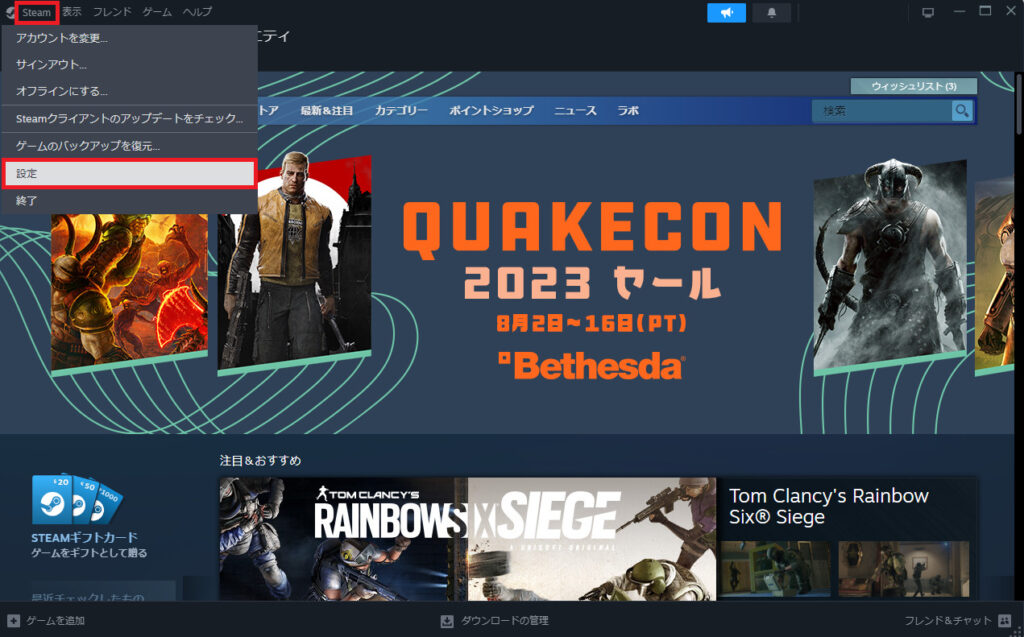Click the QUAKECON 2023 セール banner title
Image resolution: width=1024 pixels, height=637 pixels.
coord(592,250)
